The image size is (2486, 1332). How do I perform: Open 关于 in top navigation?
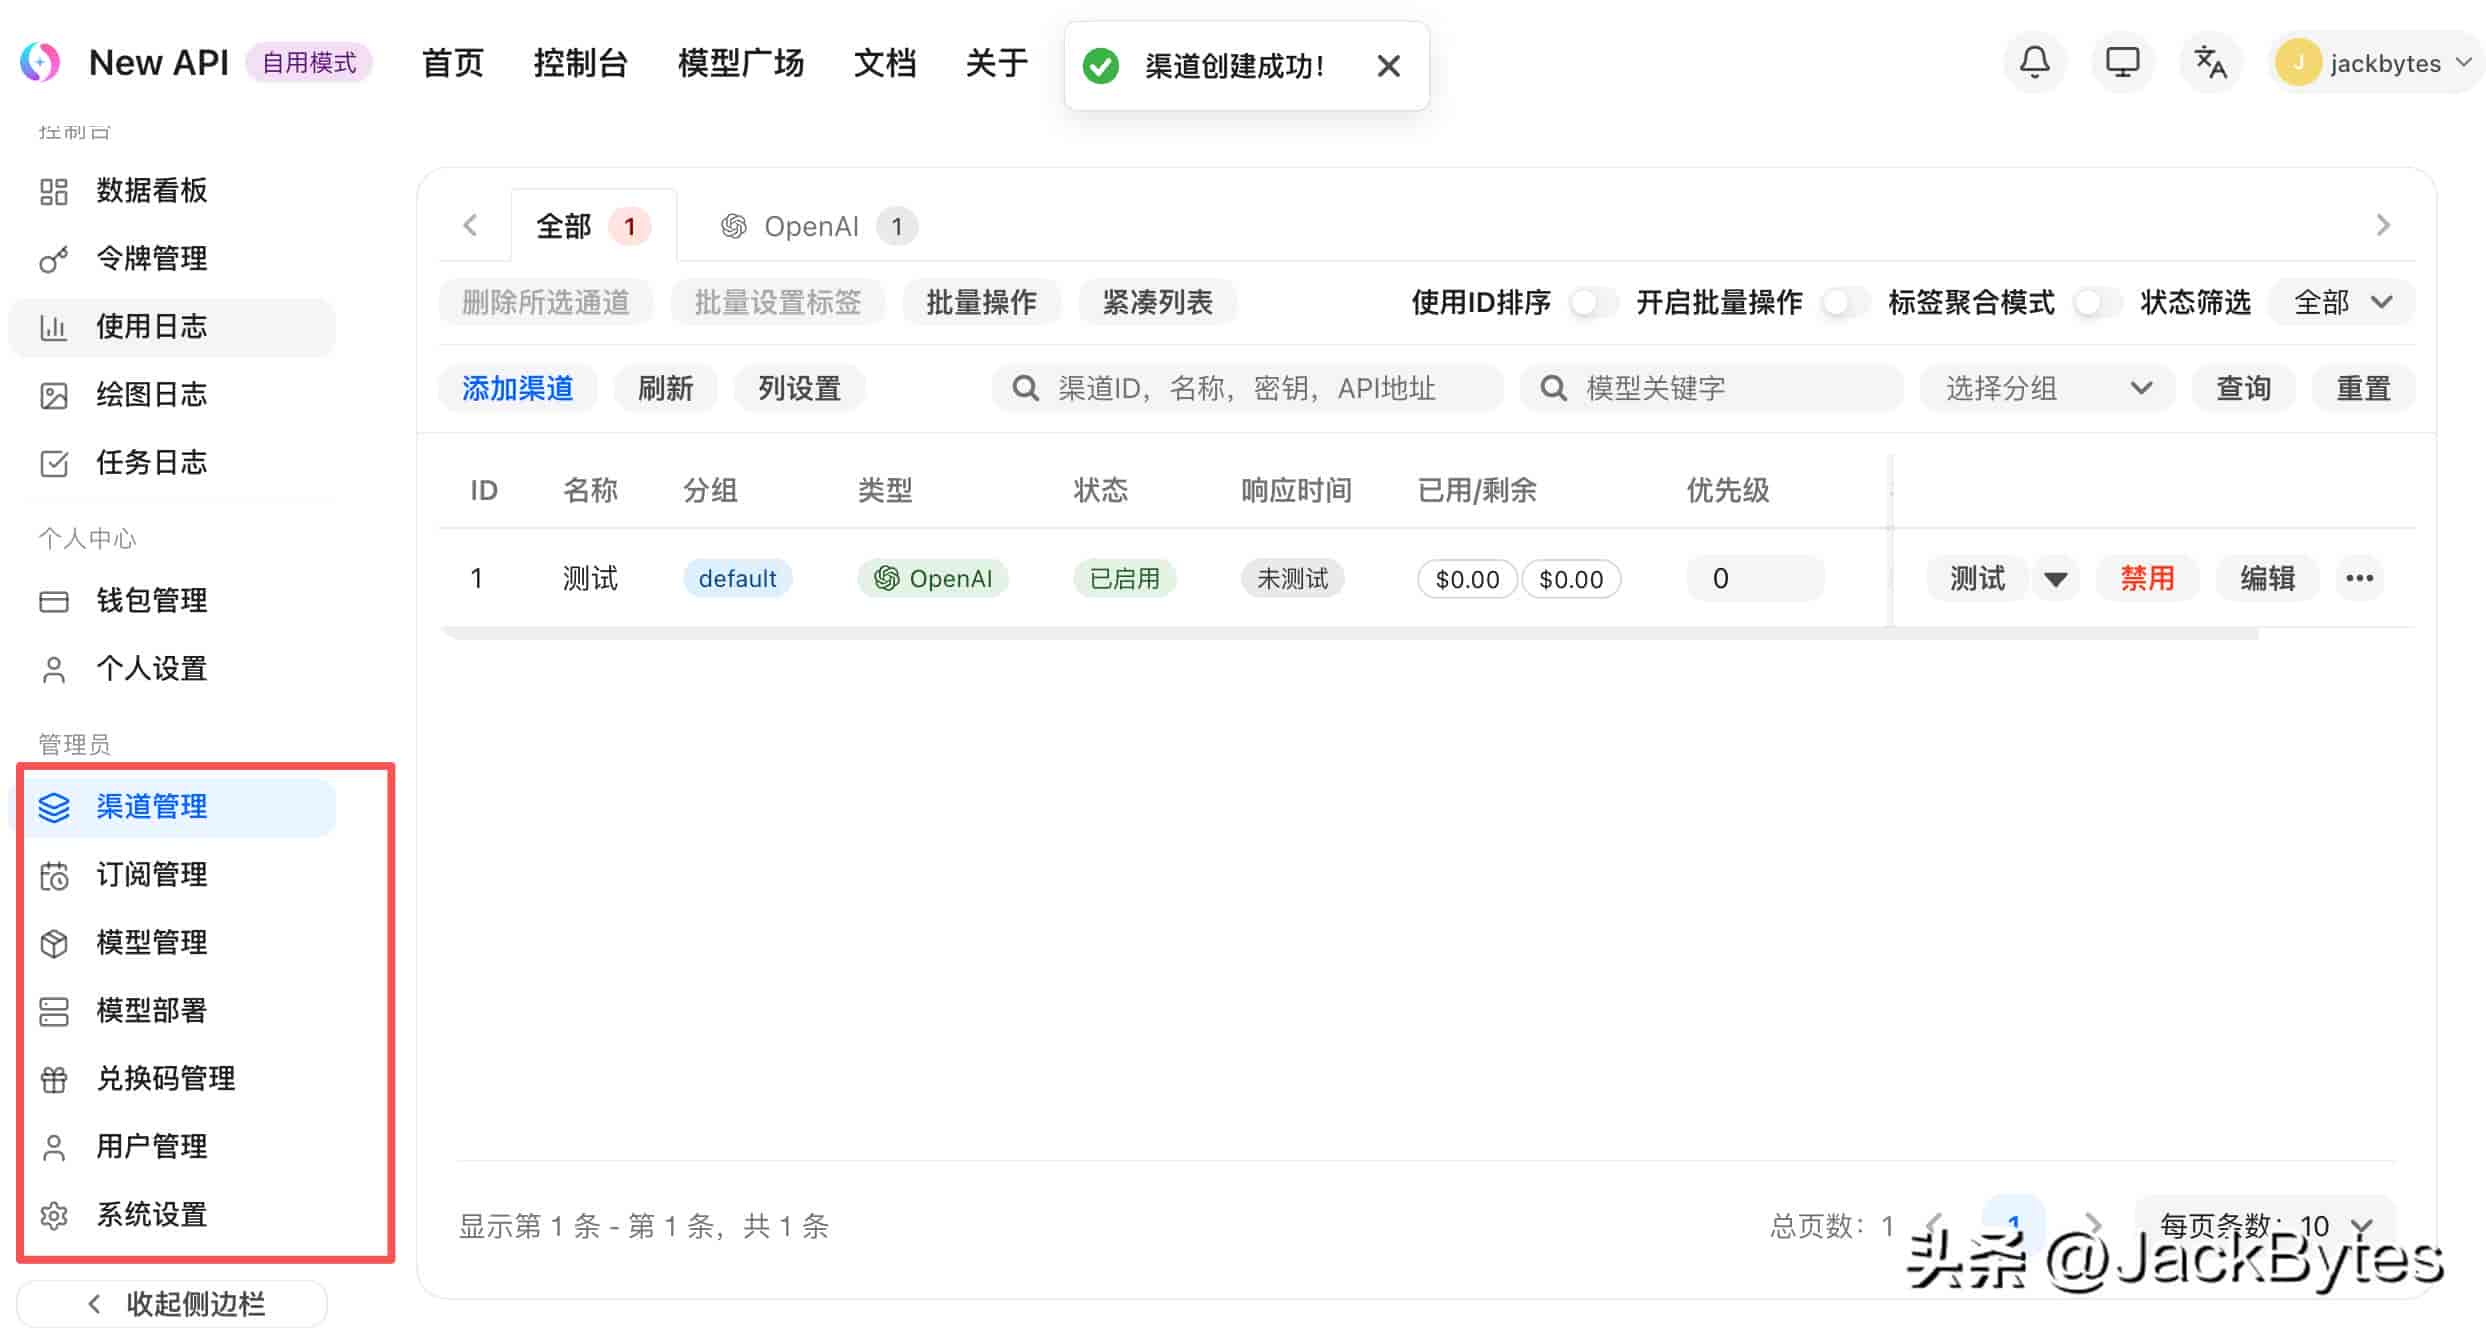coord(996,63)
